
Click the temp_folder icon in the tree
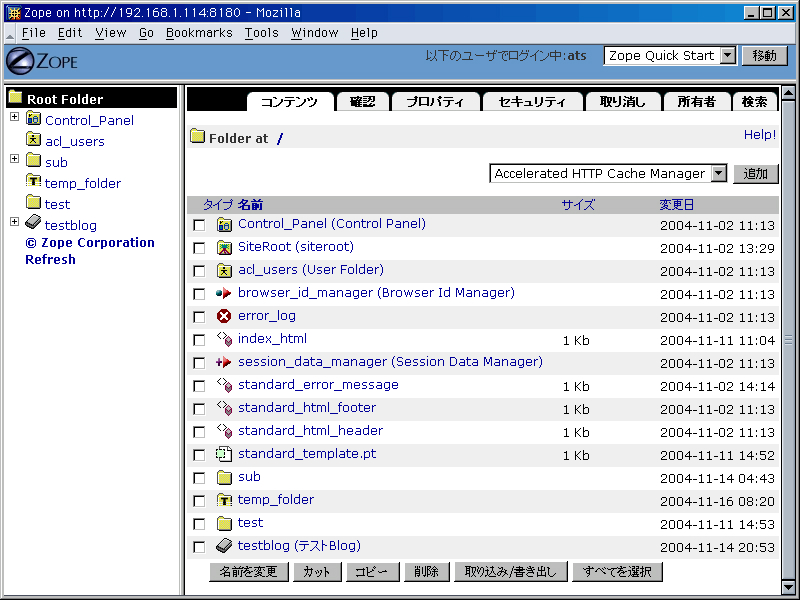pyautogui.click(x=34, y=181)
